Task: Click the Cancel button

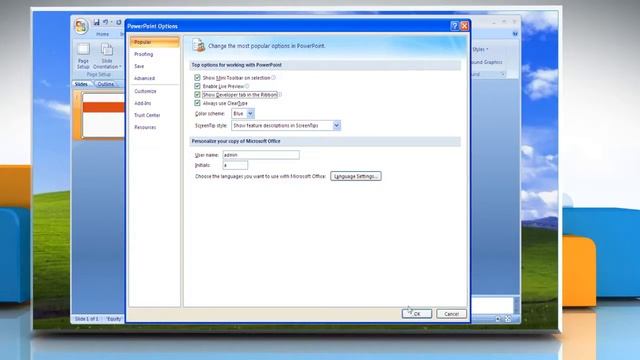Action: point(451,314)
